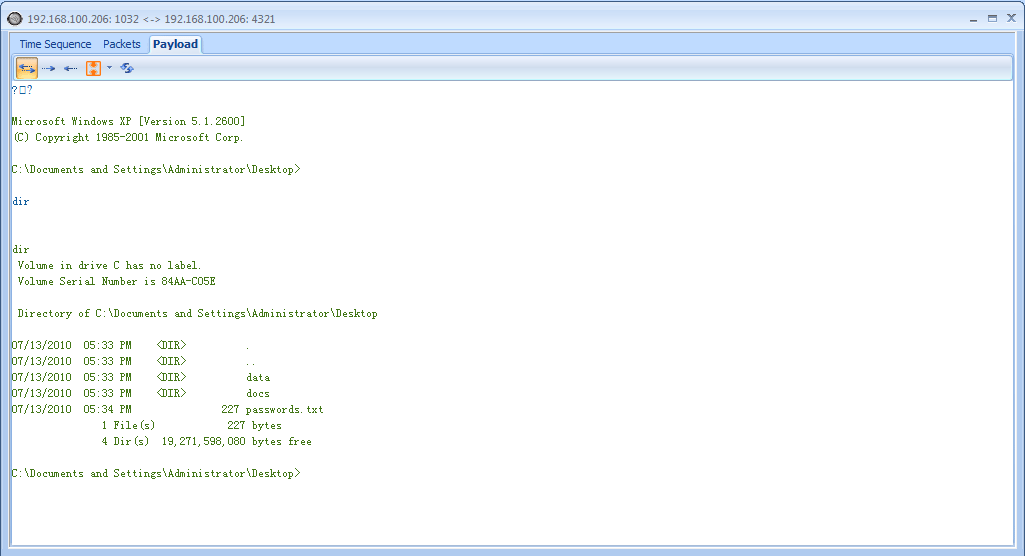Image resolution: width=1025 pixels, height=556 pixels.
Task: Show bidirectional payload data
Action: (27, 68)
